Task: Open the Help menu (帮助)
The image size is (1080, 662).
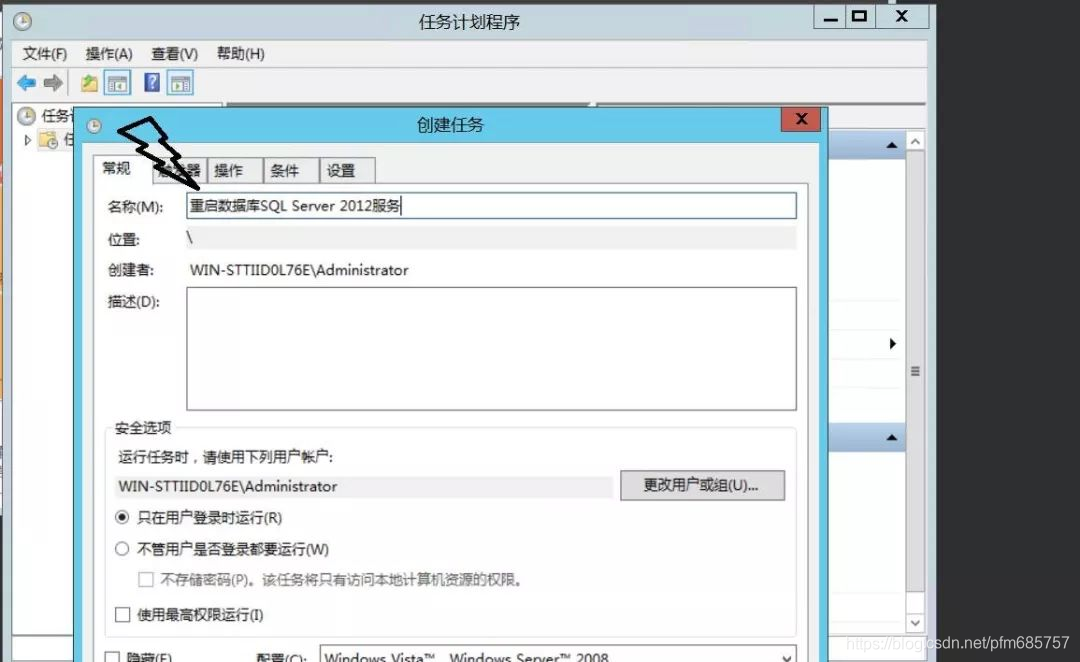Action: pos(240,54)
